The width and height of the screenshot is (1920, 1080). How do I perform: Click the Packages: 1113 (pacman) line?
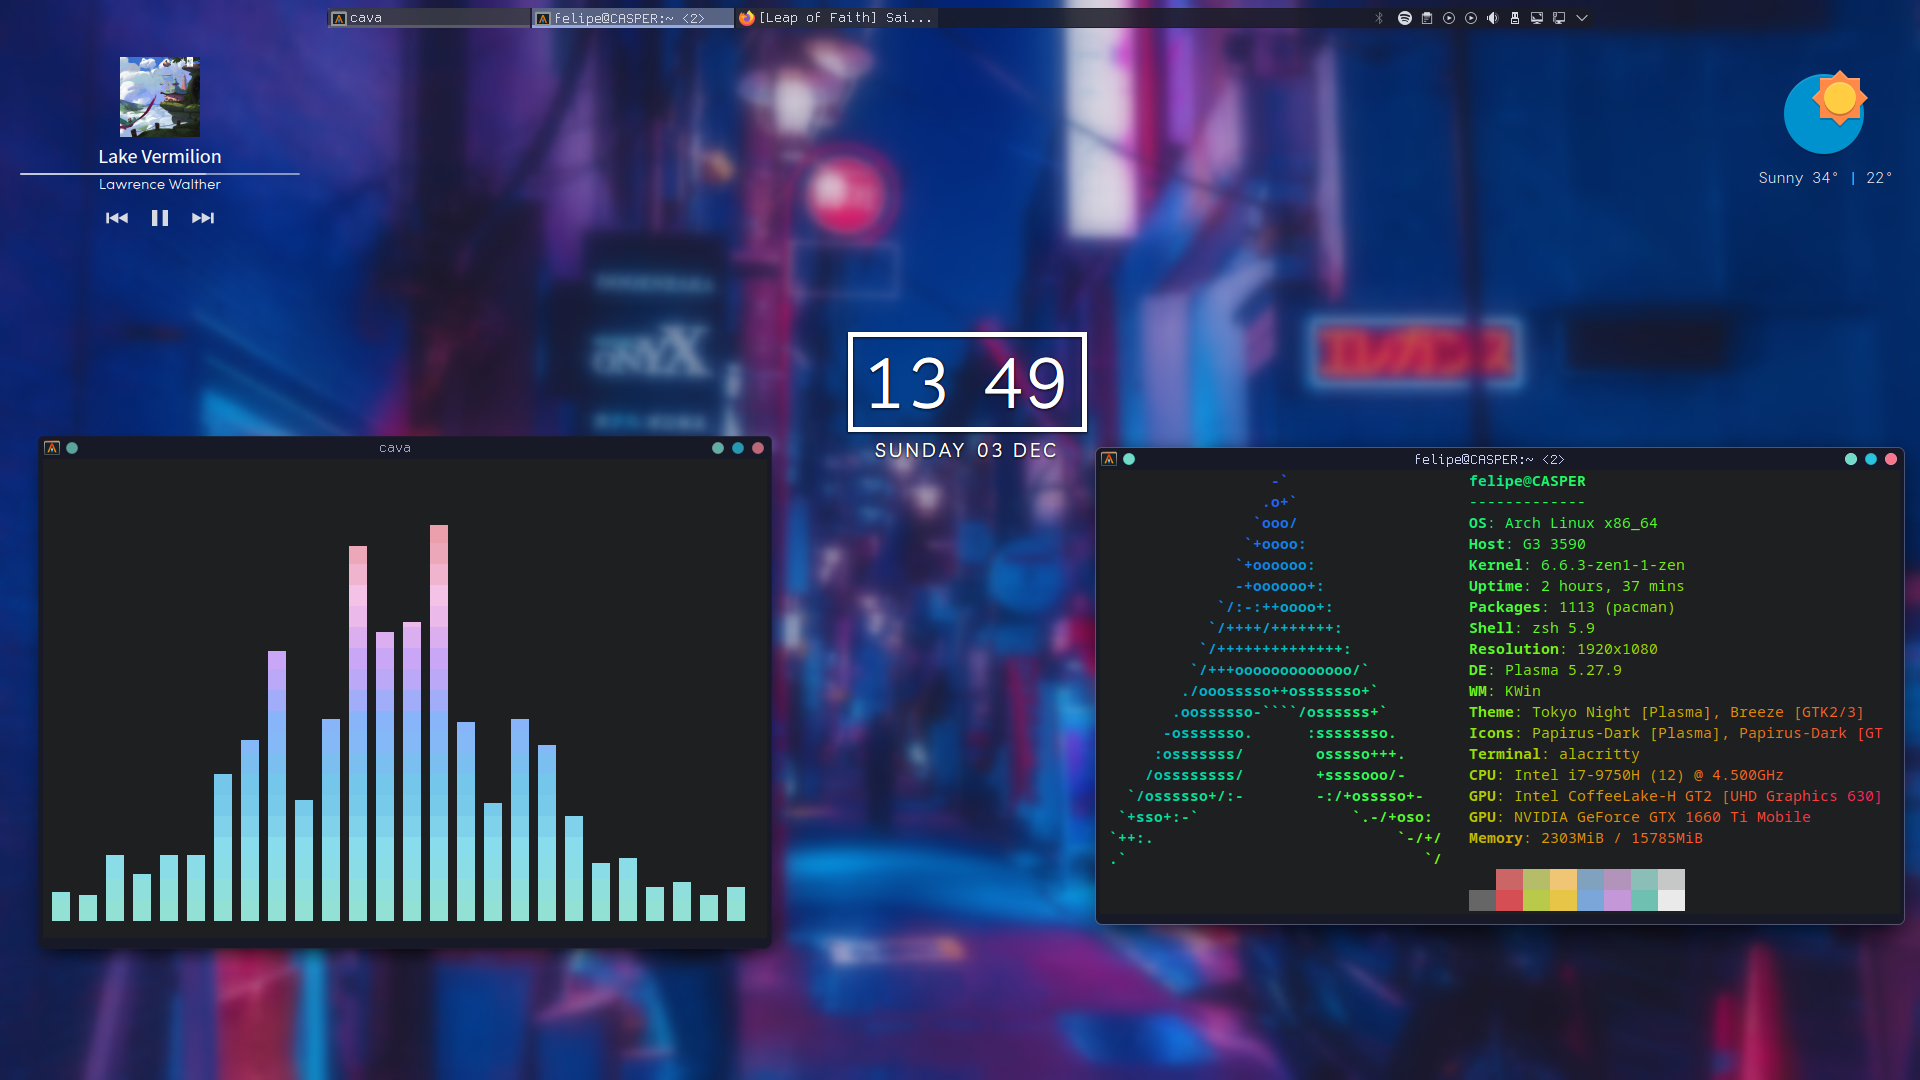[x=1572, y=607]
